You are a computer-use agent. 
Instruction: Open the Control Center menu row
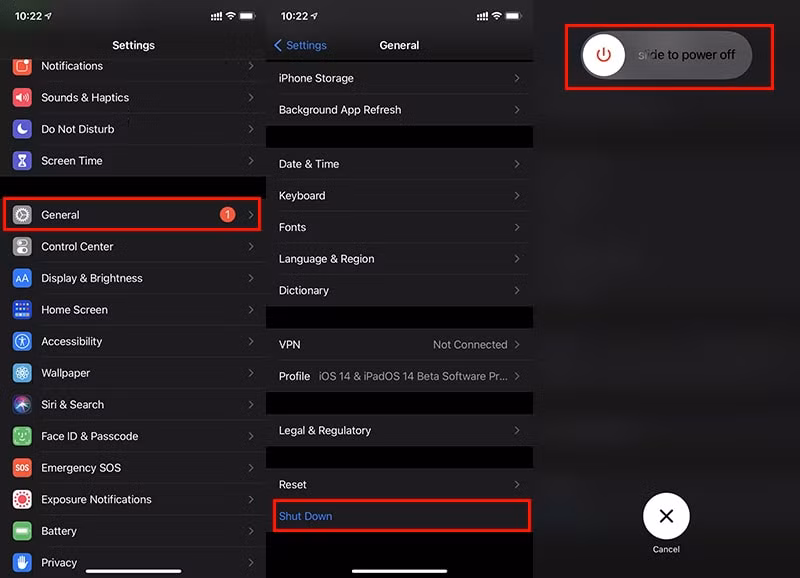pyautogui.click(x=133, y=246)
